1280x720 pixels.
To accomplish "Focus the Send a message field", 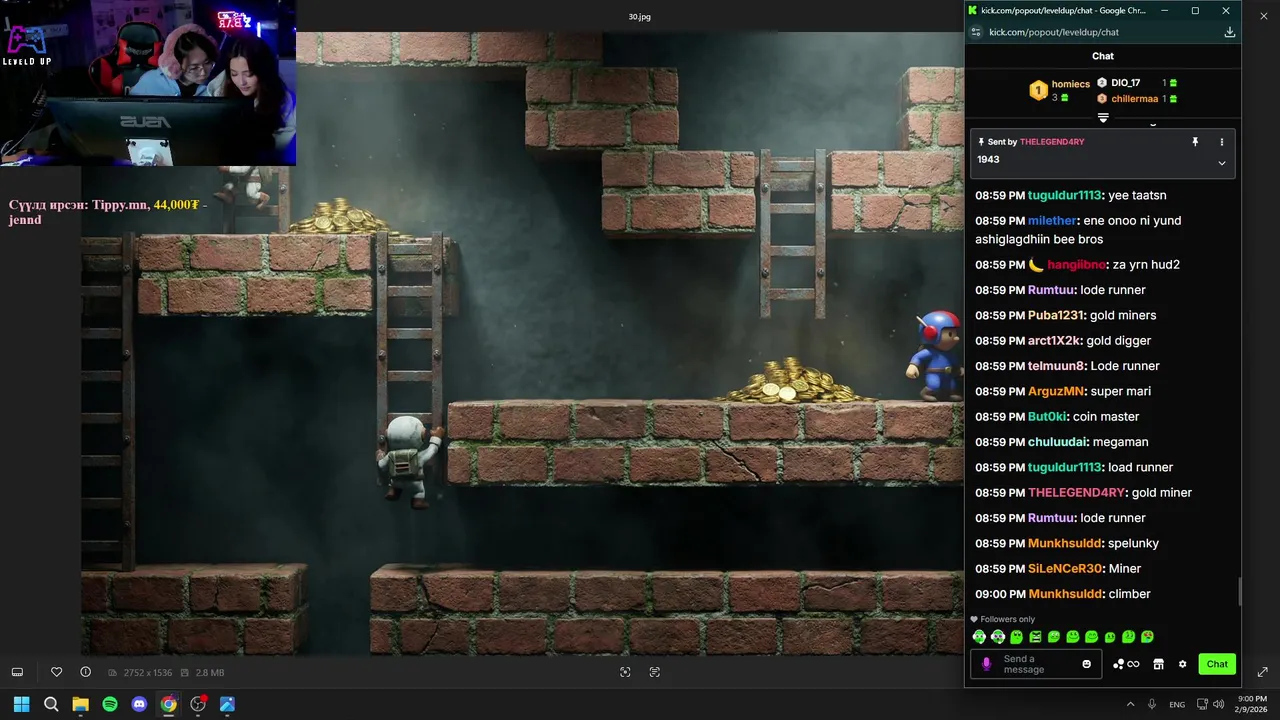I will pos(1036,664).
